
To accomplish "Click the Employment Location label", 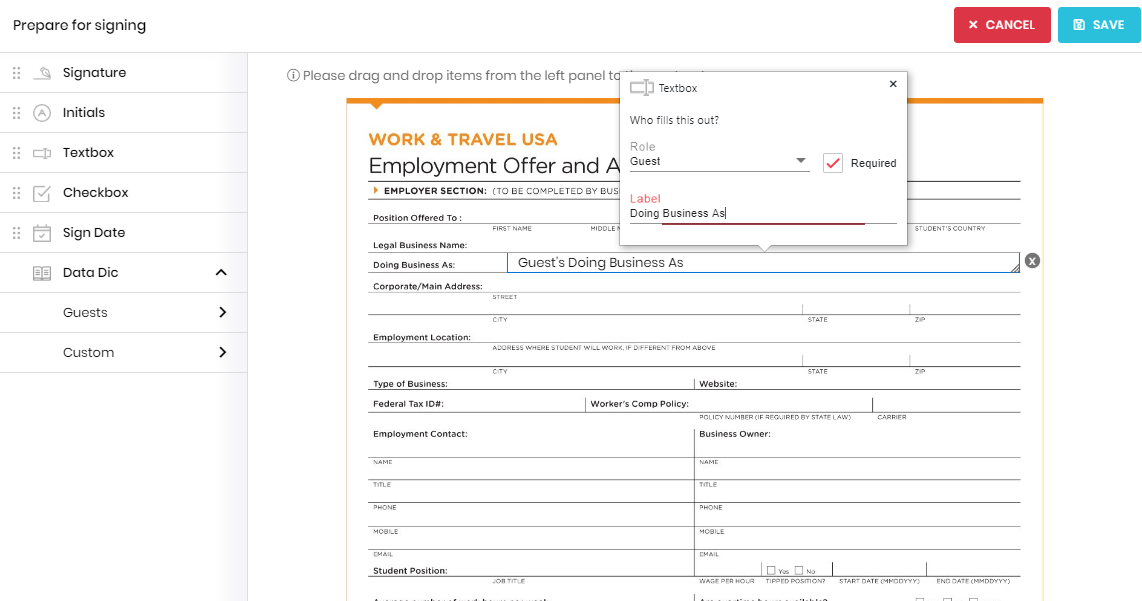I will tap(422, 337).
